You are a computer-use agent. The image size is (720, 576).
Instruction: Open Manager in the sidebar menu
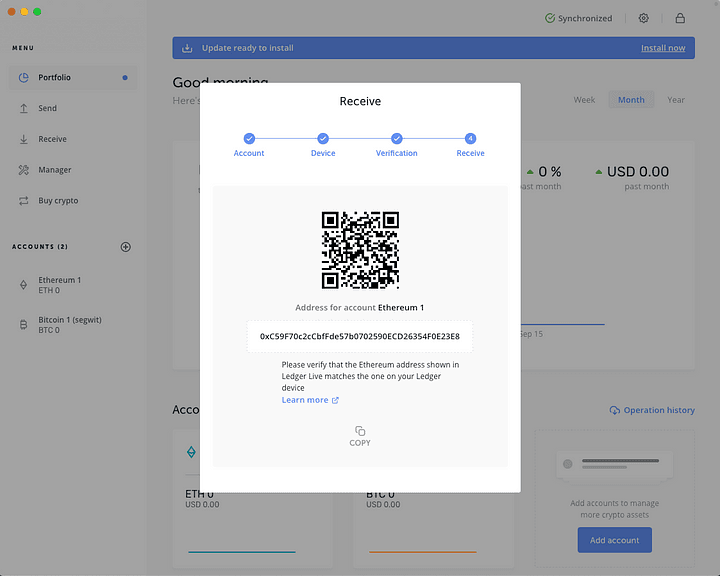[73, 170]
